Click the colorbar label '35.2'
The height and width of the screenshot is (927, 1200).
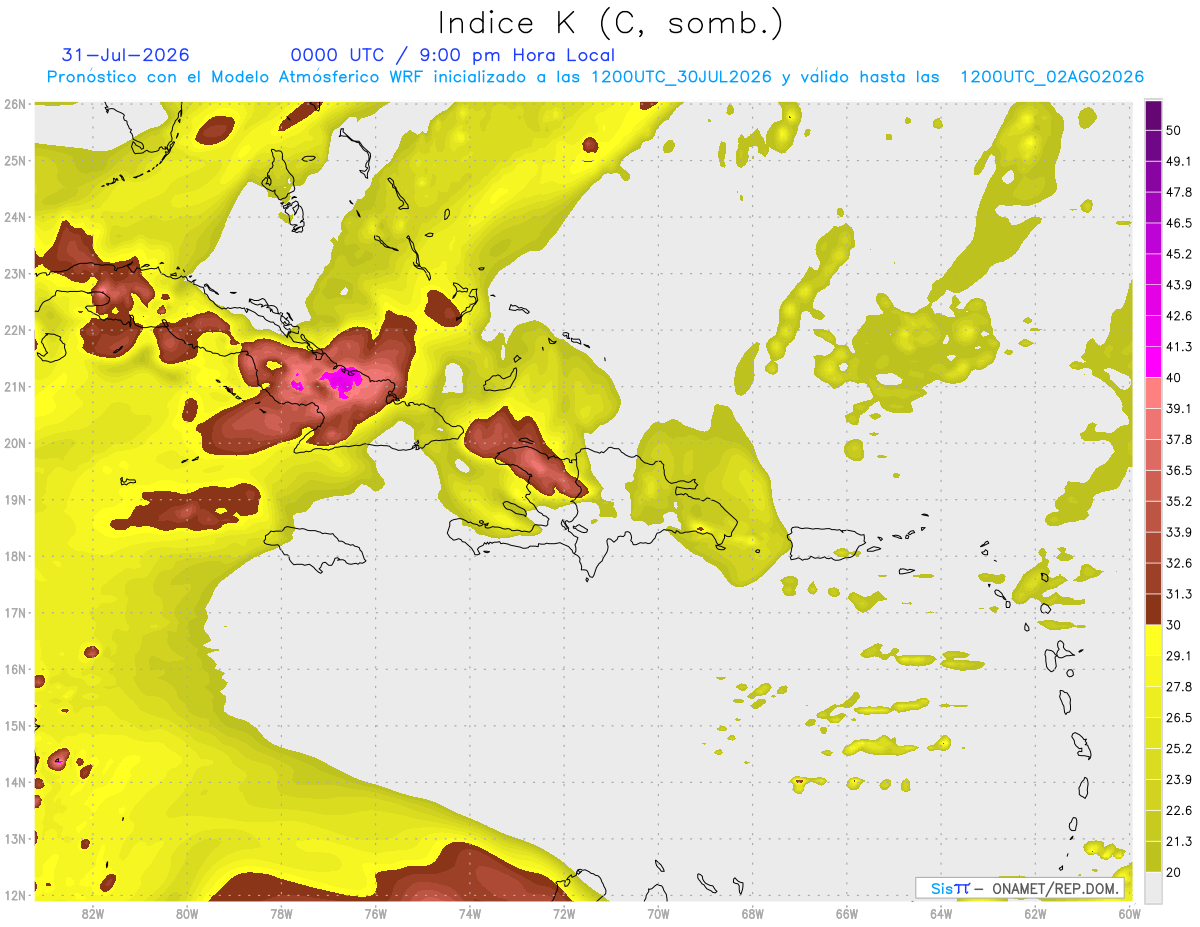click(1178, 501)
